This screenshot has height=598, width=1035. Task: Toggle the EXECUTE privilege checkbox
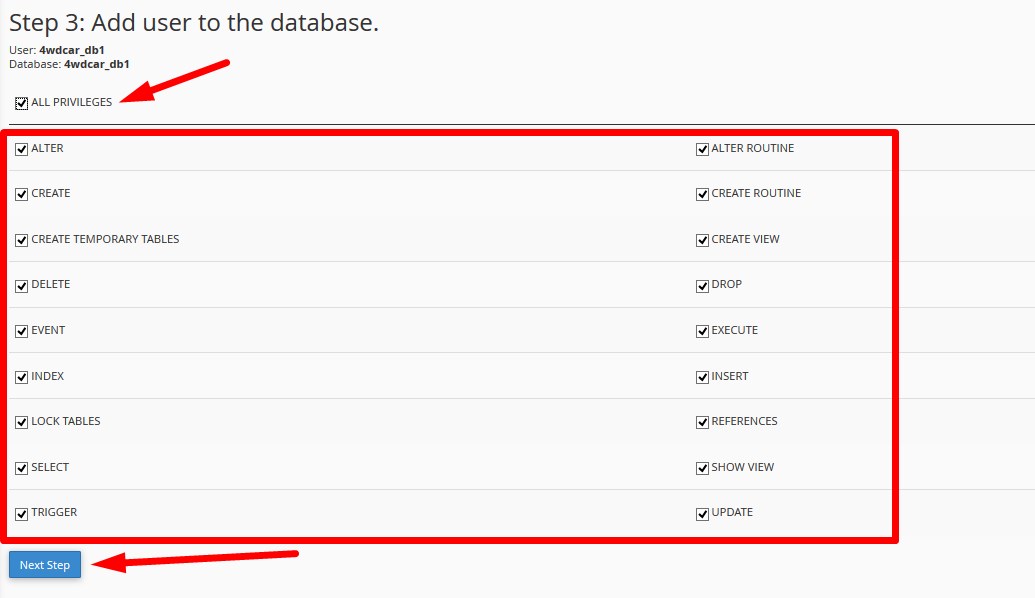point(702,331)
